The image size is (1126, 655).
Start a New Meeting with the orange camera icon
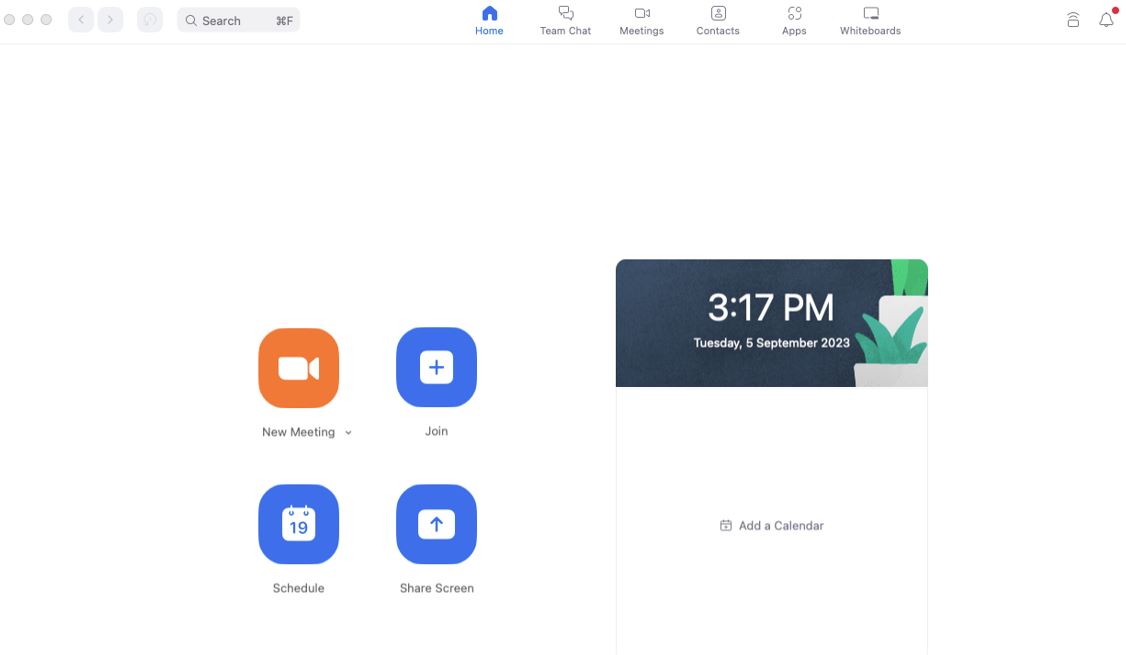299,368
